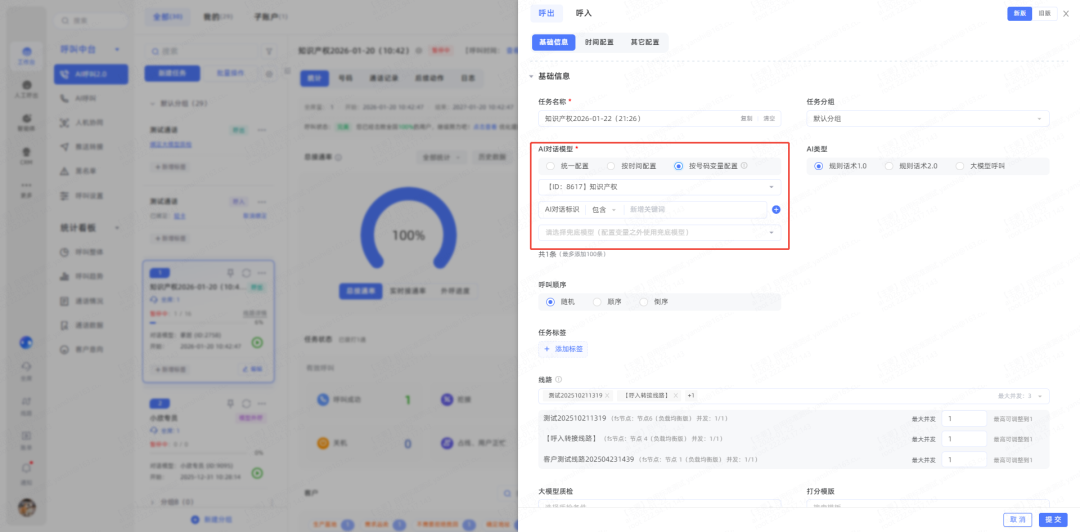This screenshot has height=532, width=1080.
Task: Click 复制 in the task name field
Action: pos(746,118)
